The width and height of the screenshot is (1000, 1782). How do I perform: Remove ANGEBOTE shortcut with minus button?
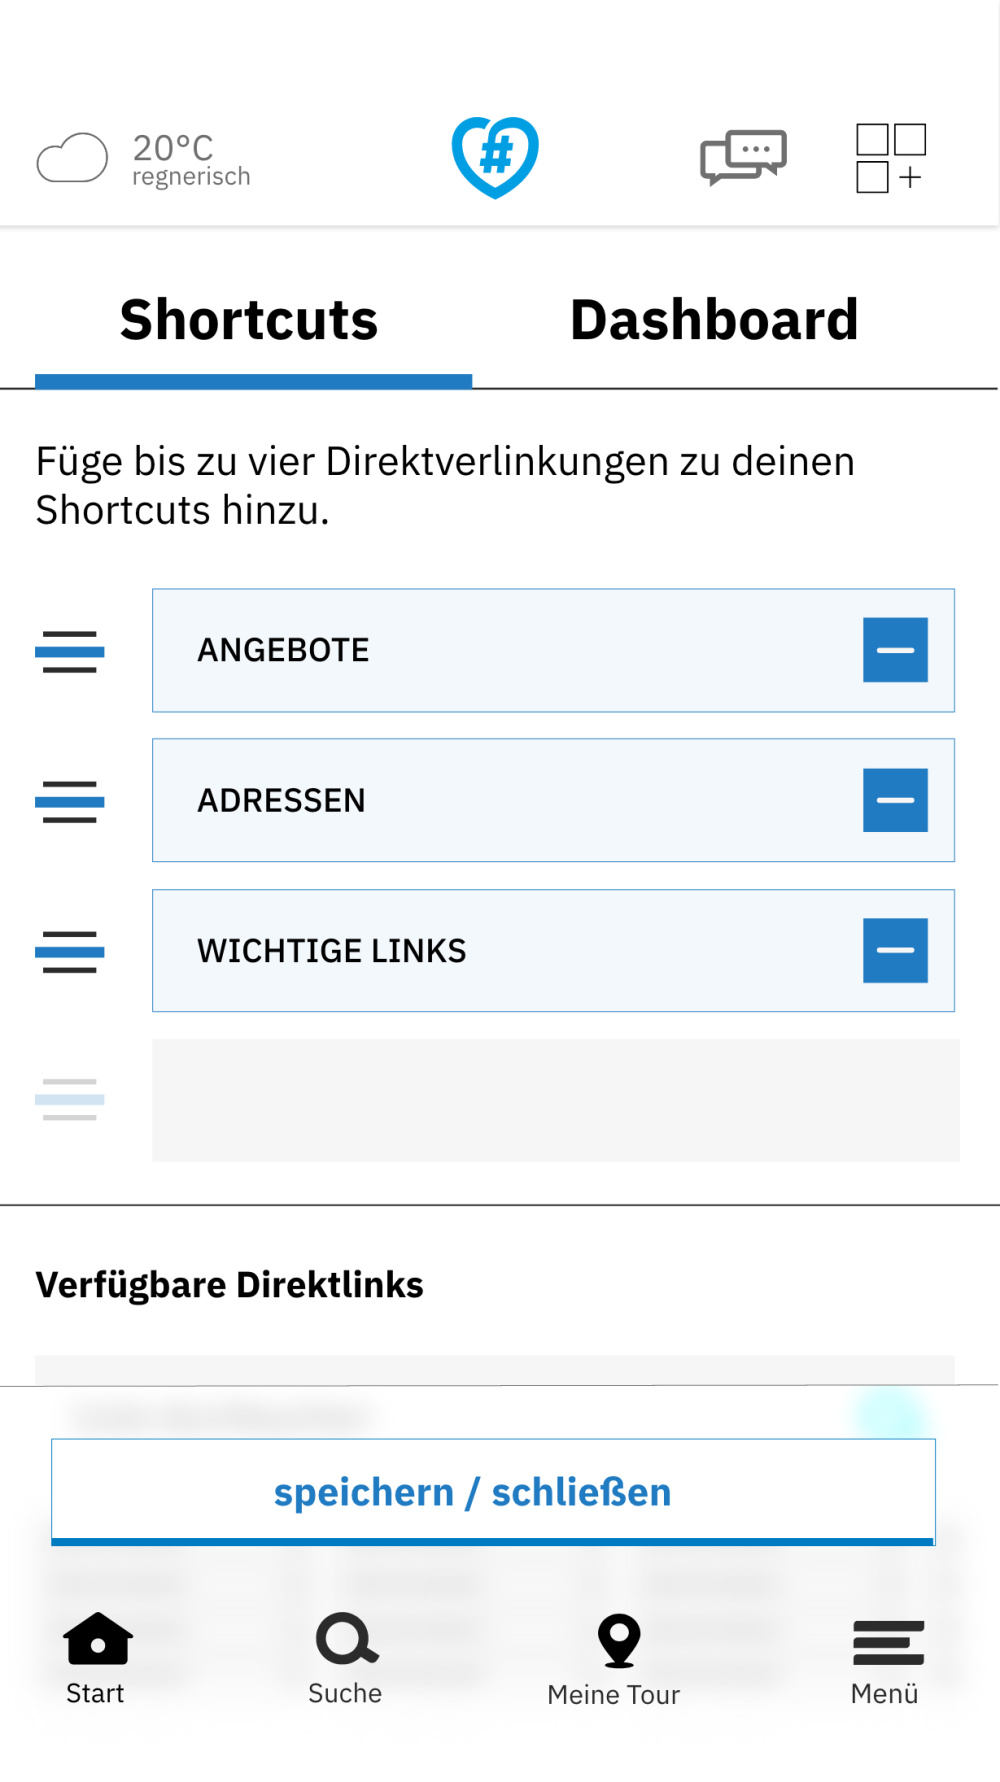(895, 650)
